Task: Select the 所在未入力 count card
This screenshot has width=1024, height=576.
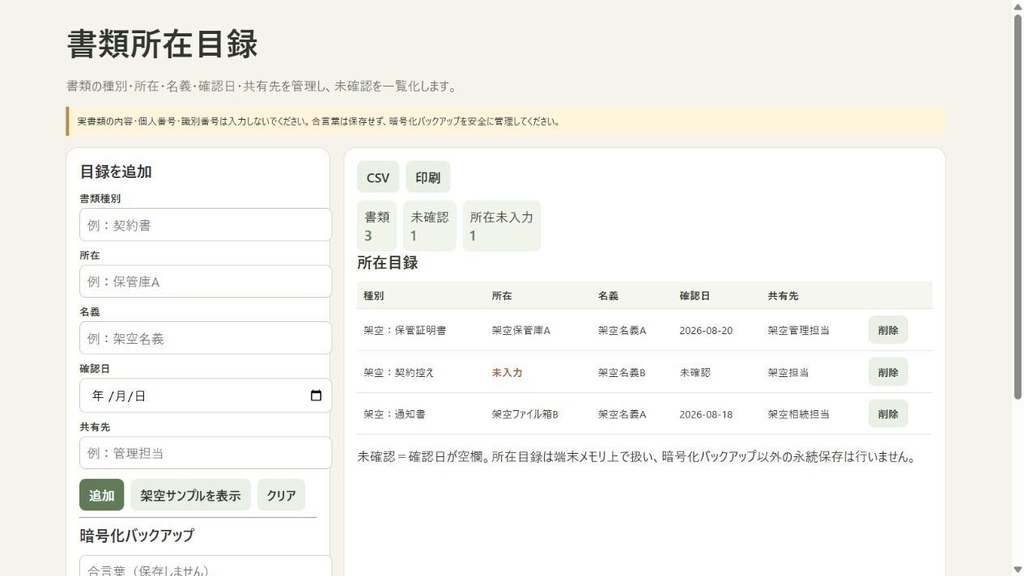Action: (x=502, y=226)
